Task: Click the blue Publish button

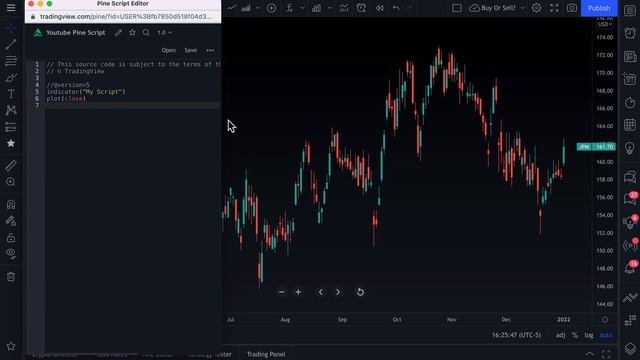Action: pos(599,8)
